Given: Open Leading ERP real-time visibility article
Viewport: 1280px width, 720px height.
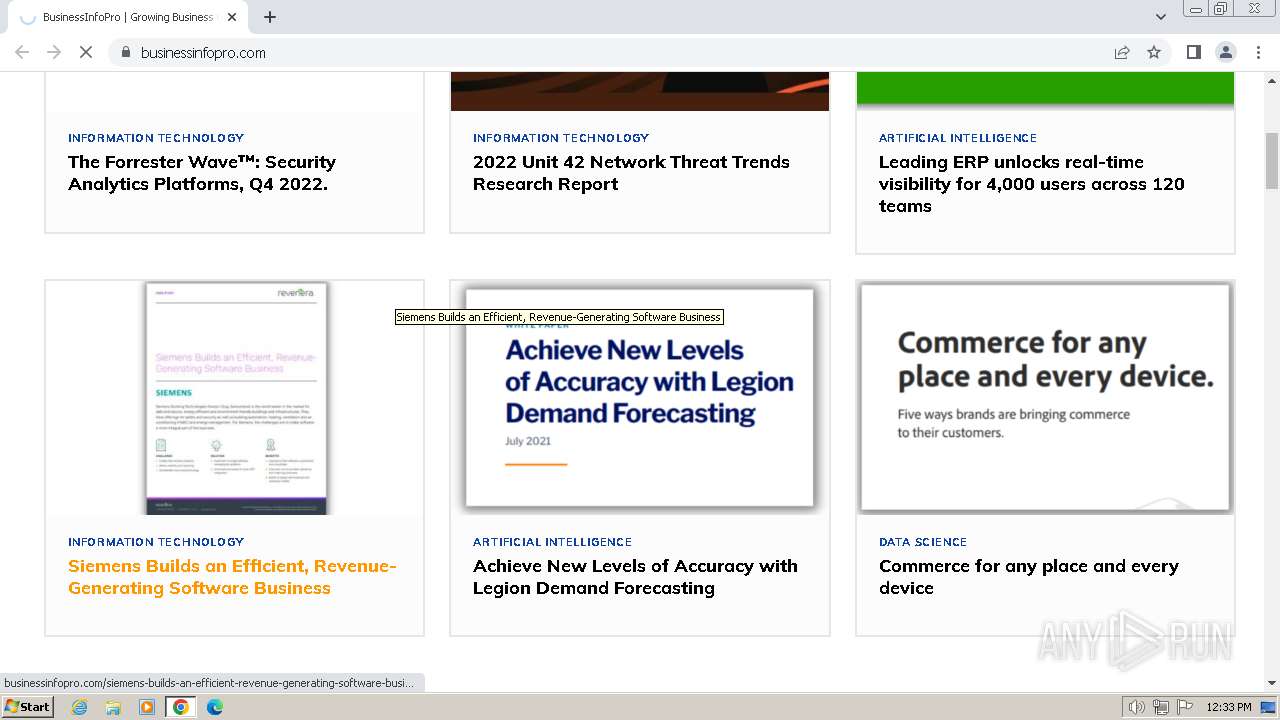Looking at the screenshot, I should click(1031, 184).
